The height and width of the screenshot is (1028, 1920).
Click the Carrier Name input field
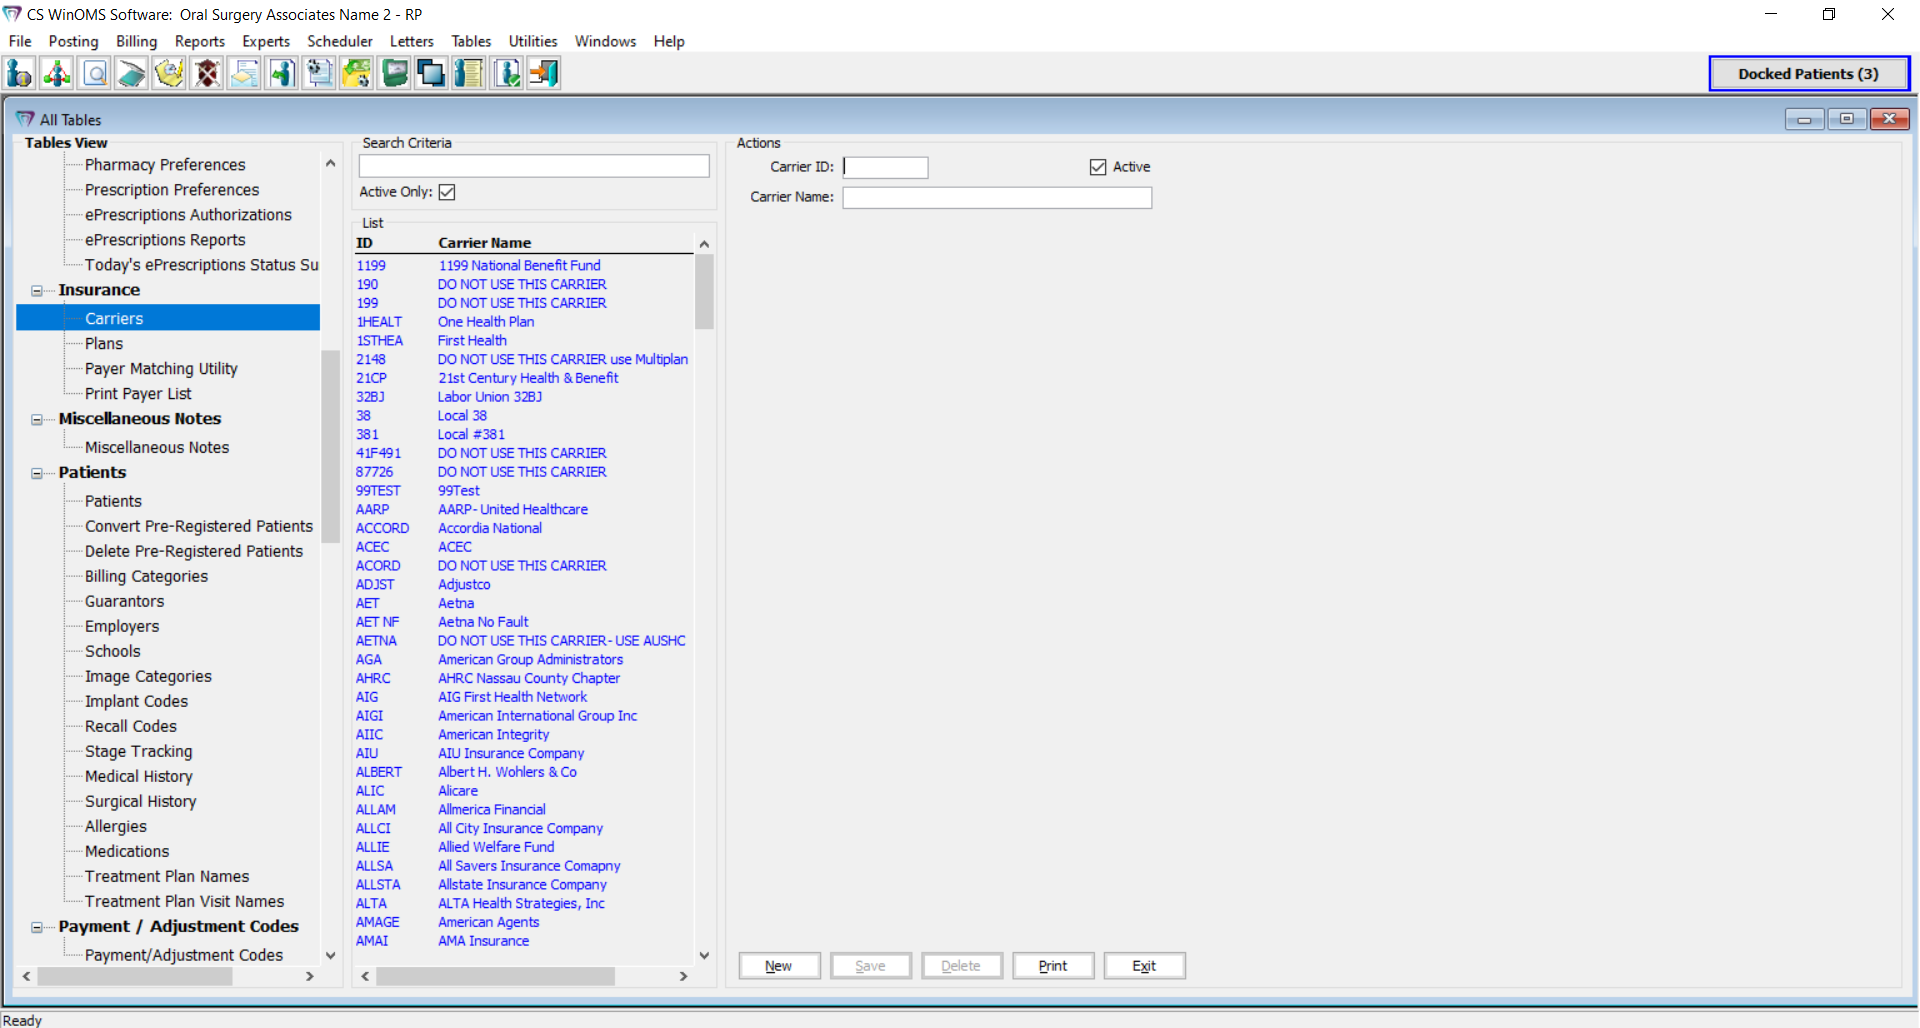pos(997,197)
